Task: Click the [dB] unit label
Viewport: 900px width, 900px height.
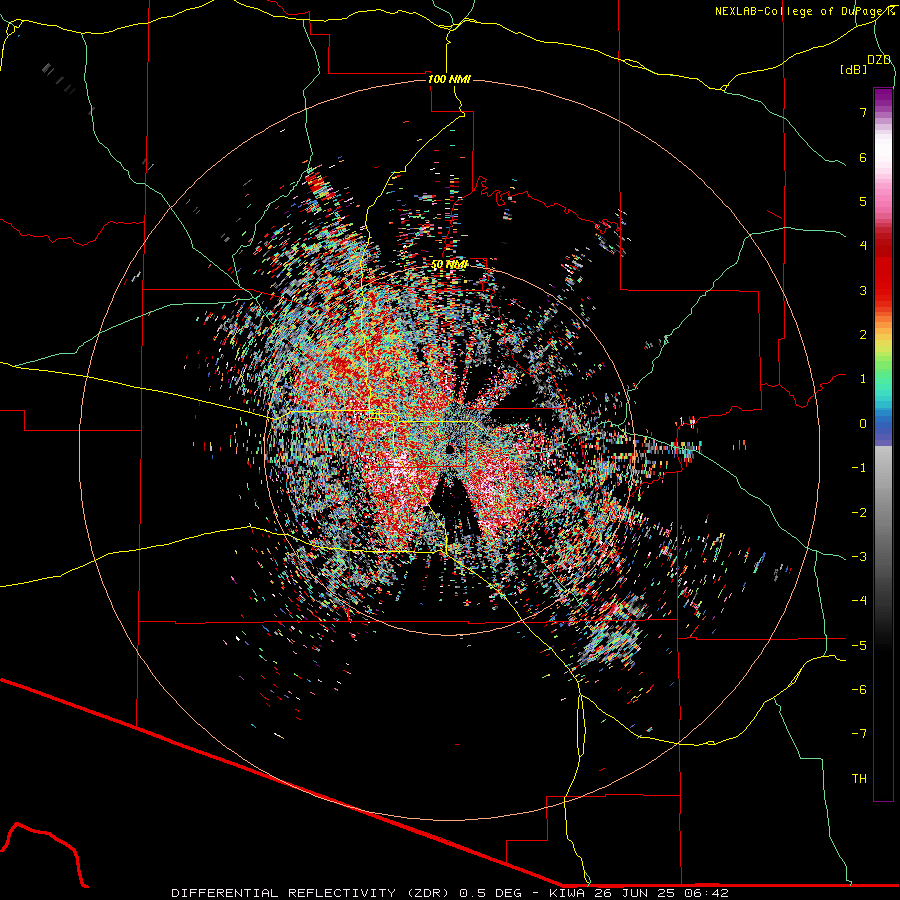Action: tap(854, 70)
